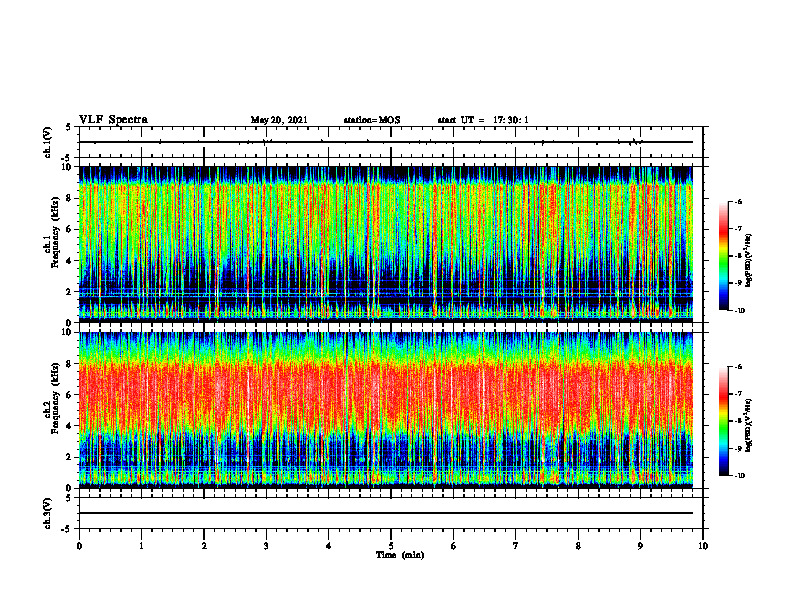Click the "start UT = 17:30:1" text
The height and width of the screenshot is (612, 792).
[x=483, y=120]
